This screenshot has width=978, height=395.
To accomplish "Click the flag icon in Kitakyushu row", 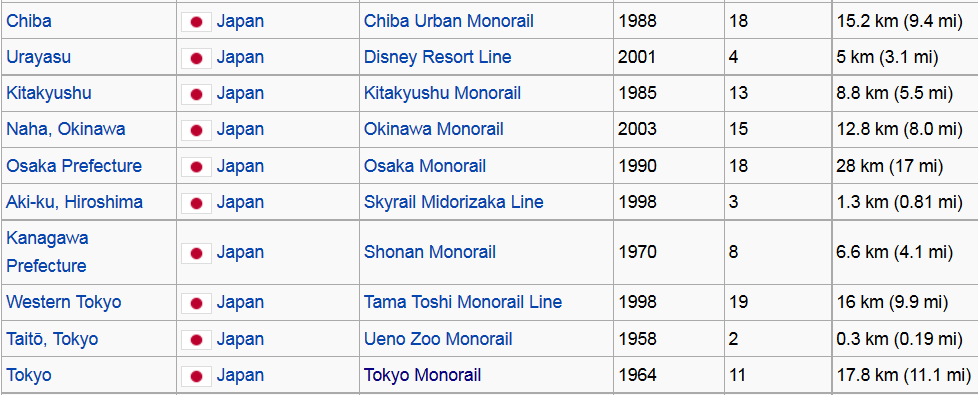I will (x=196, y=94).
